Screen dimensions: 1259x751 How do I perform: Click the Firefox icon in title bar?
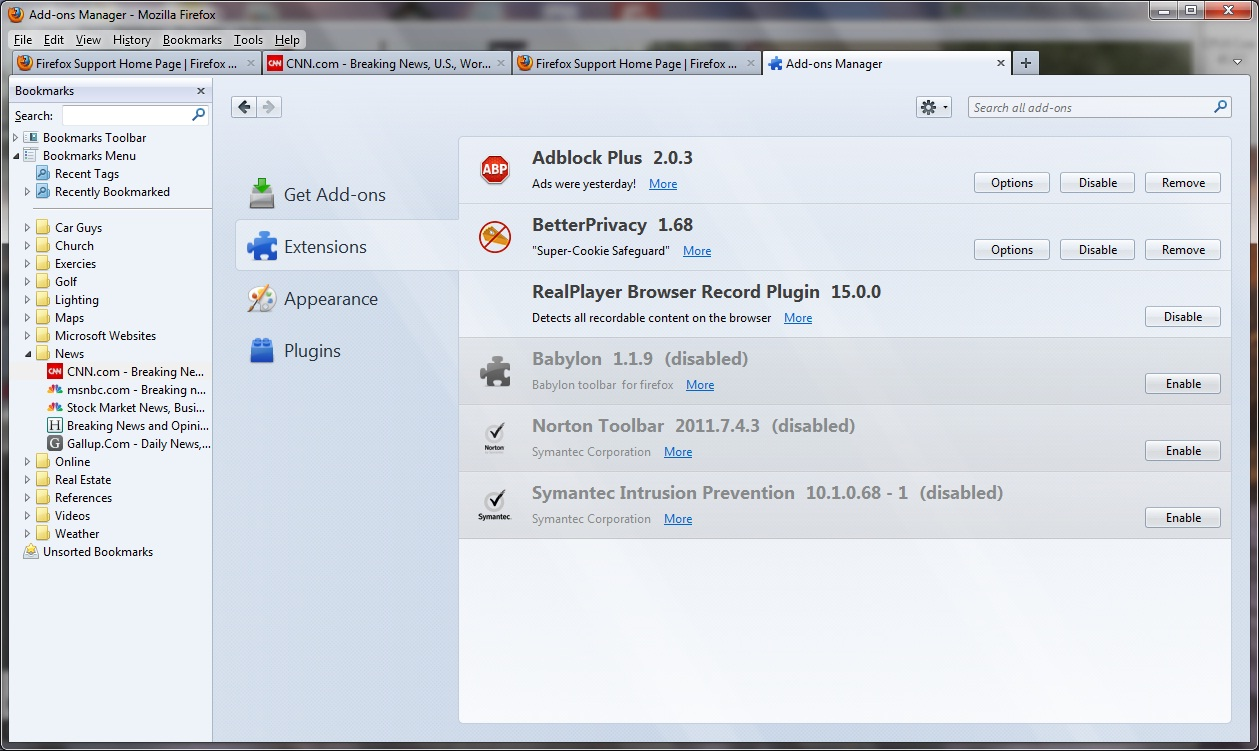[x=16, y=14]
